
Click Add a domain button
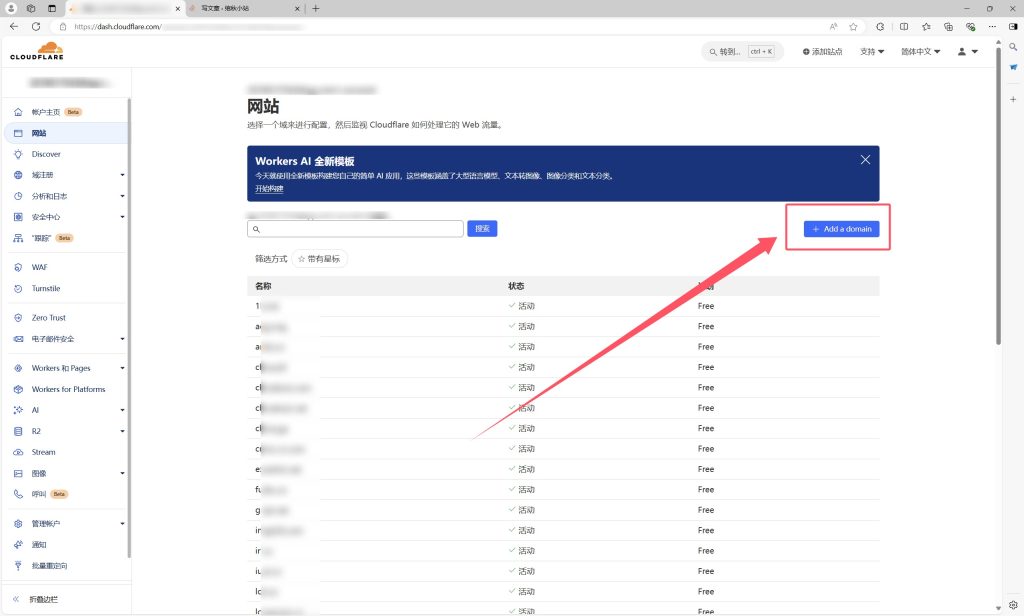click(841, 229)
